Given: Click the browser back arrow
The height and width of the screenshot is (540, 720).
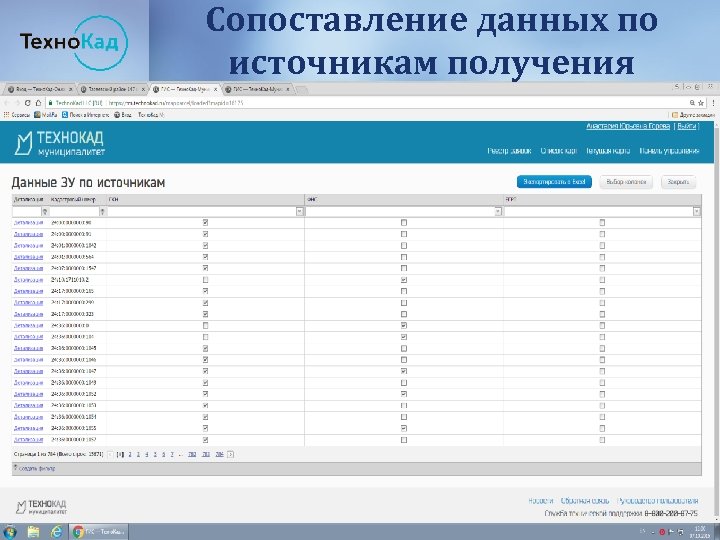Looking at the screenshot, I should (6, 103).
